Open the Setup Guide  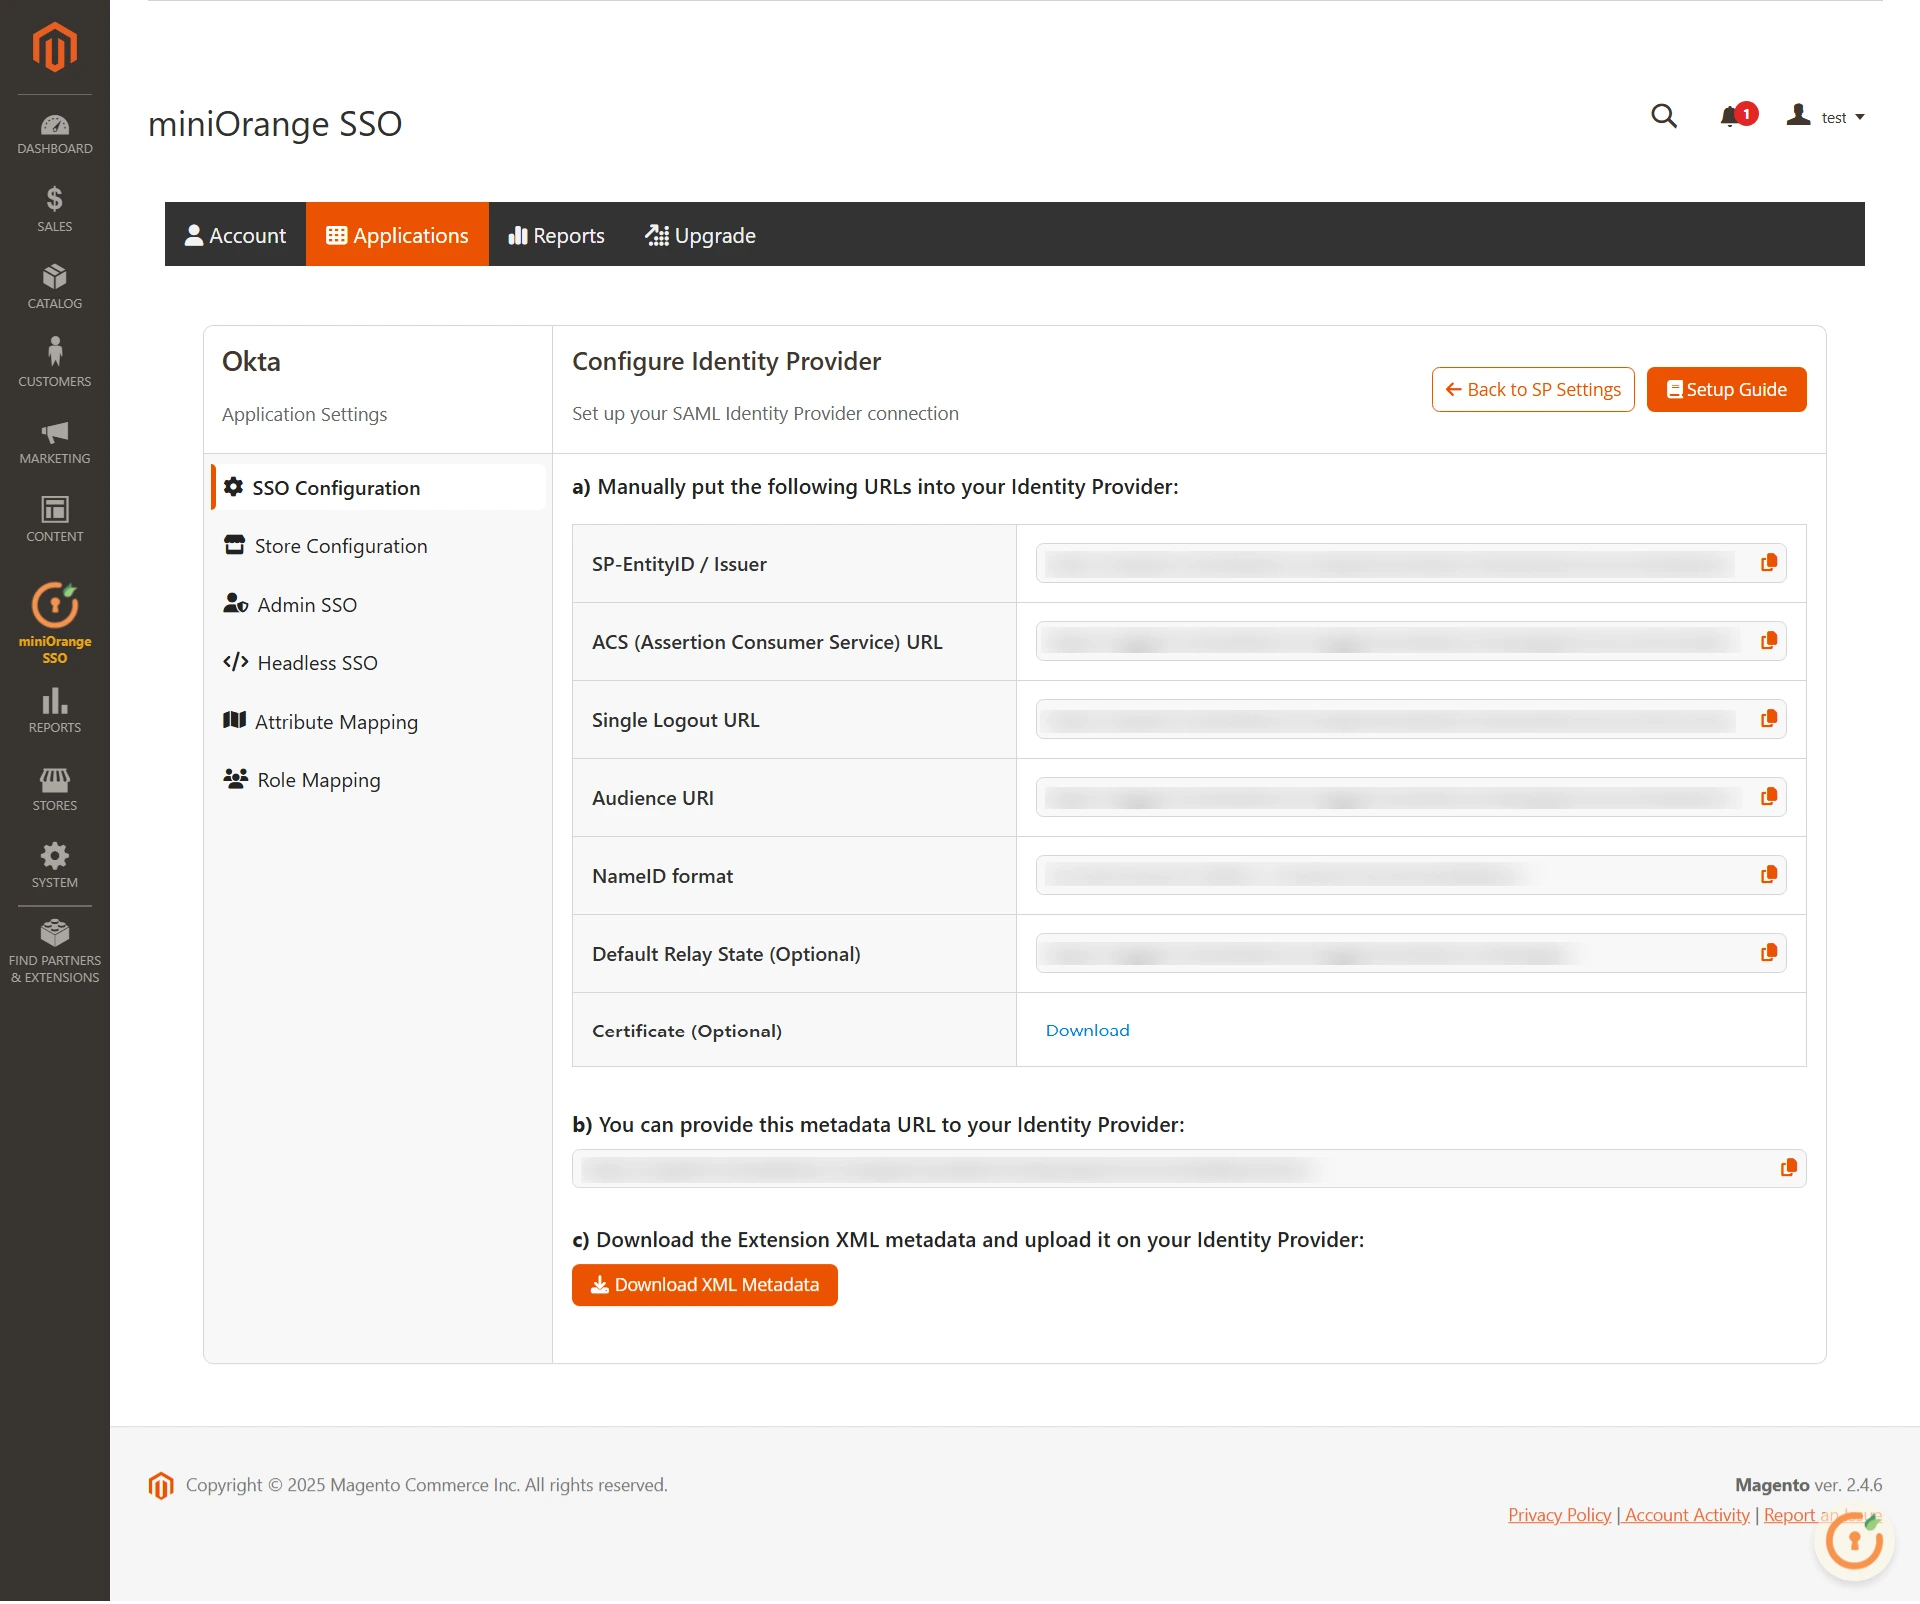click(x=1726, y=389)
